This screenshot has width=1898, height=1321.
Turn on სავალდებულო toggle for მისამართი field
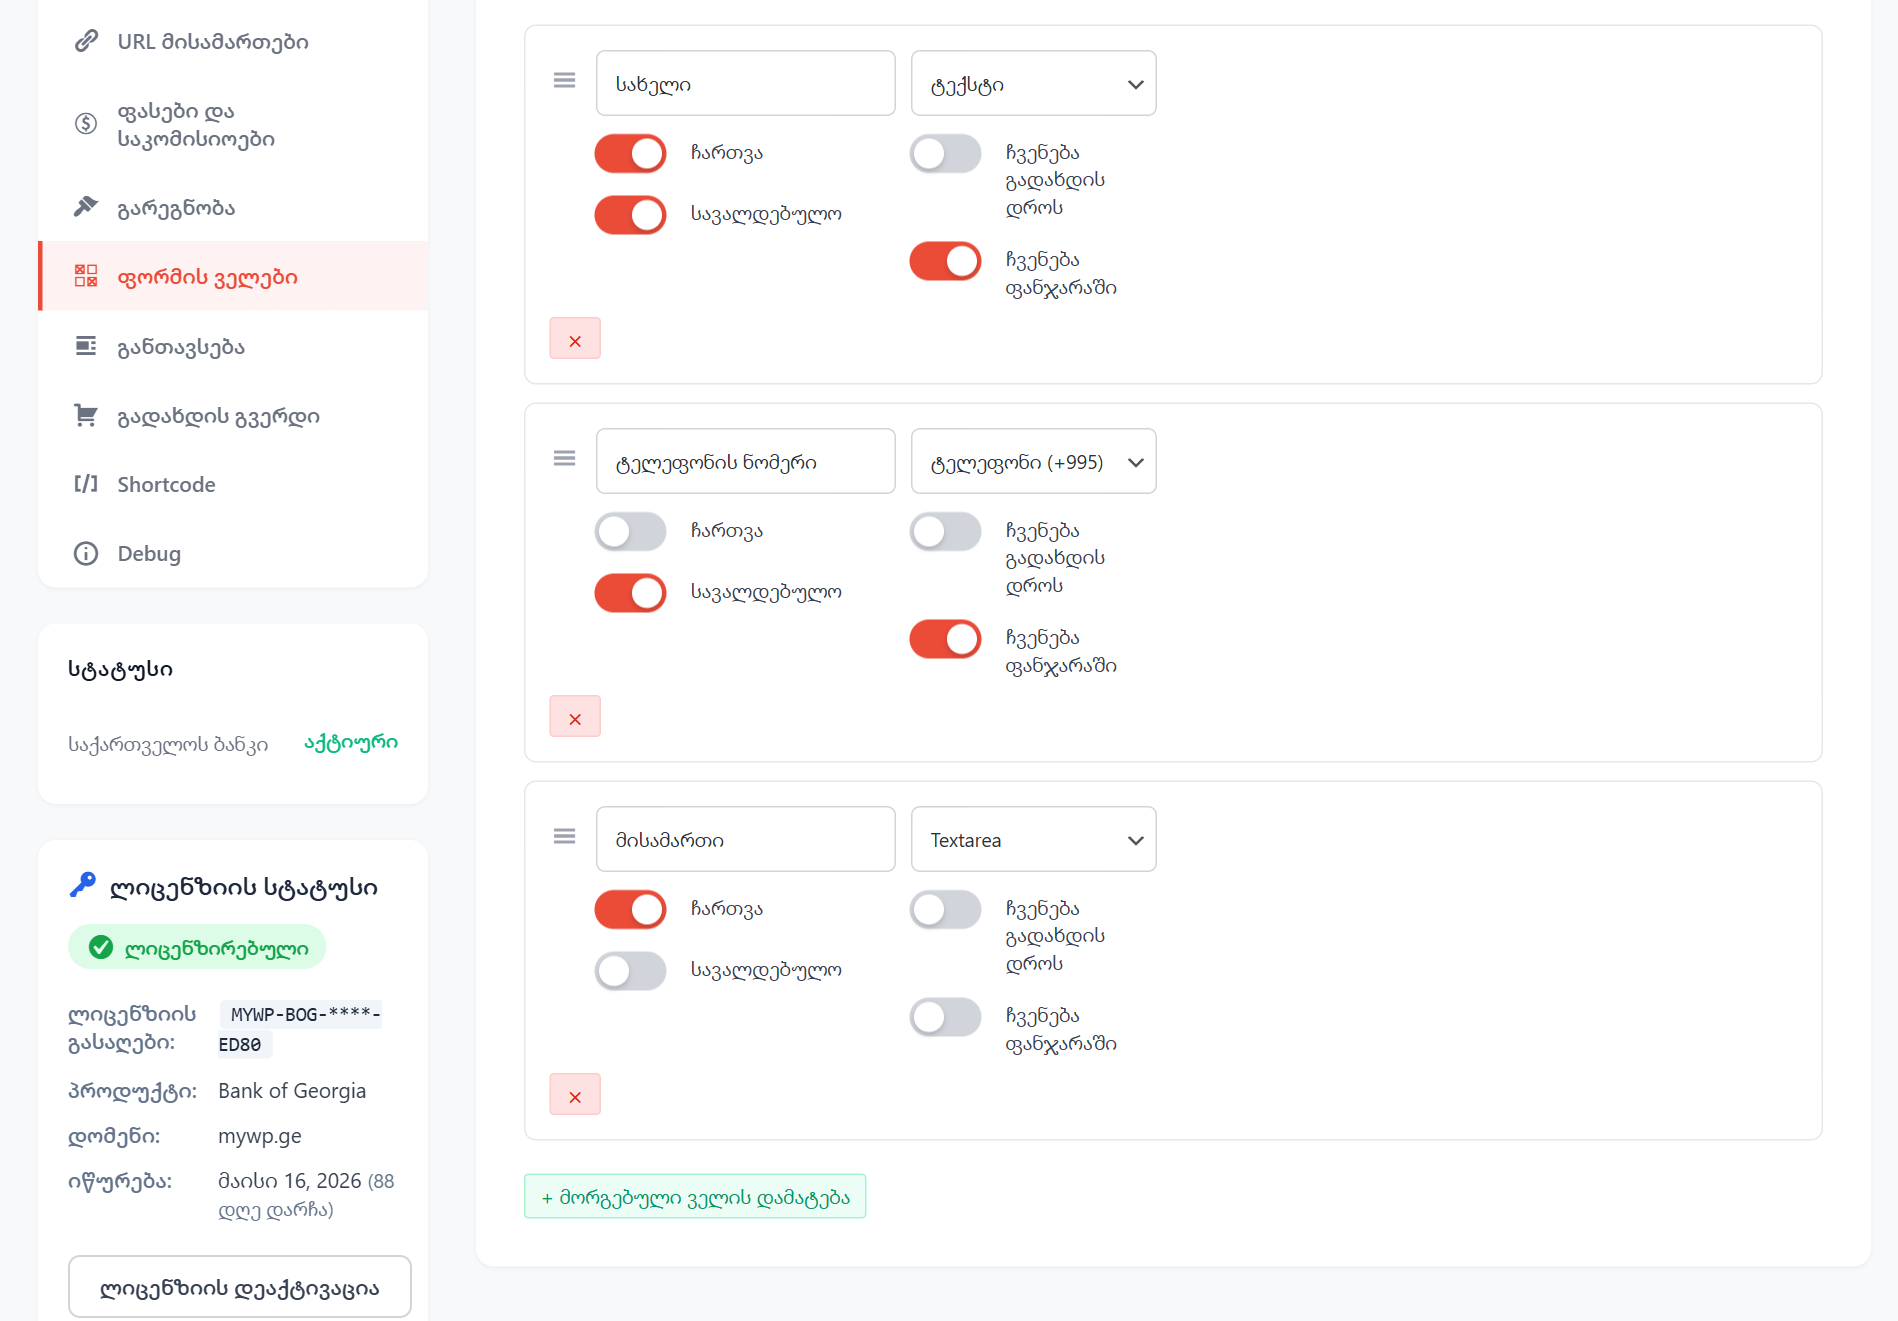point(630,971)
